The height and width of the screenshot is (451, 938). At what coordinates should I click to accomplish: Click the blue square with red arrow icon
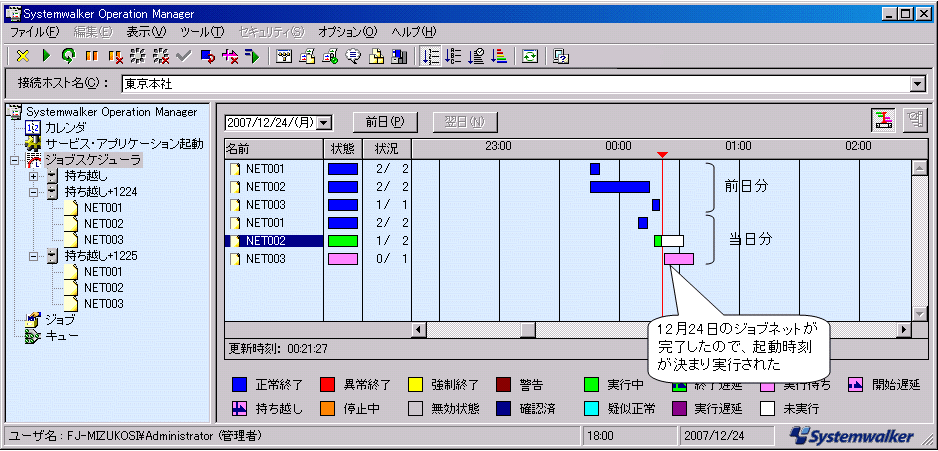tap(207, 56)
